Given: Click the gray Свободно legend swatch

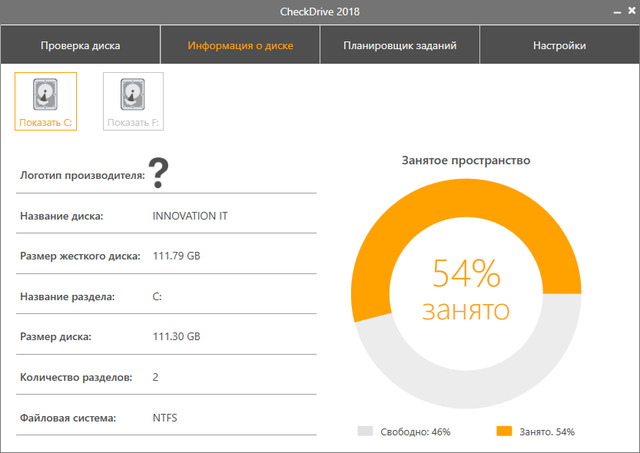Looking at the screenshot, I should (x=365, y=432).
